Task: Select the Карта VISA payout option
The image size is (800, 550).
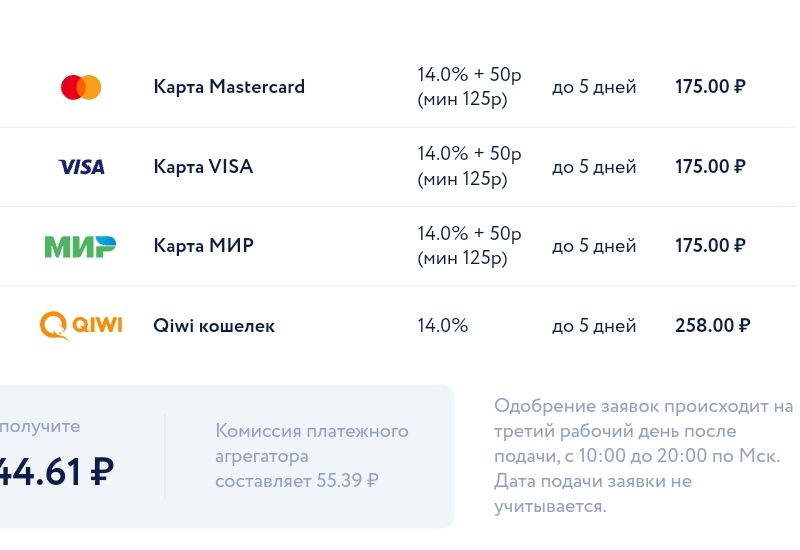Action: coord(203,167)
